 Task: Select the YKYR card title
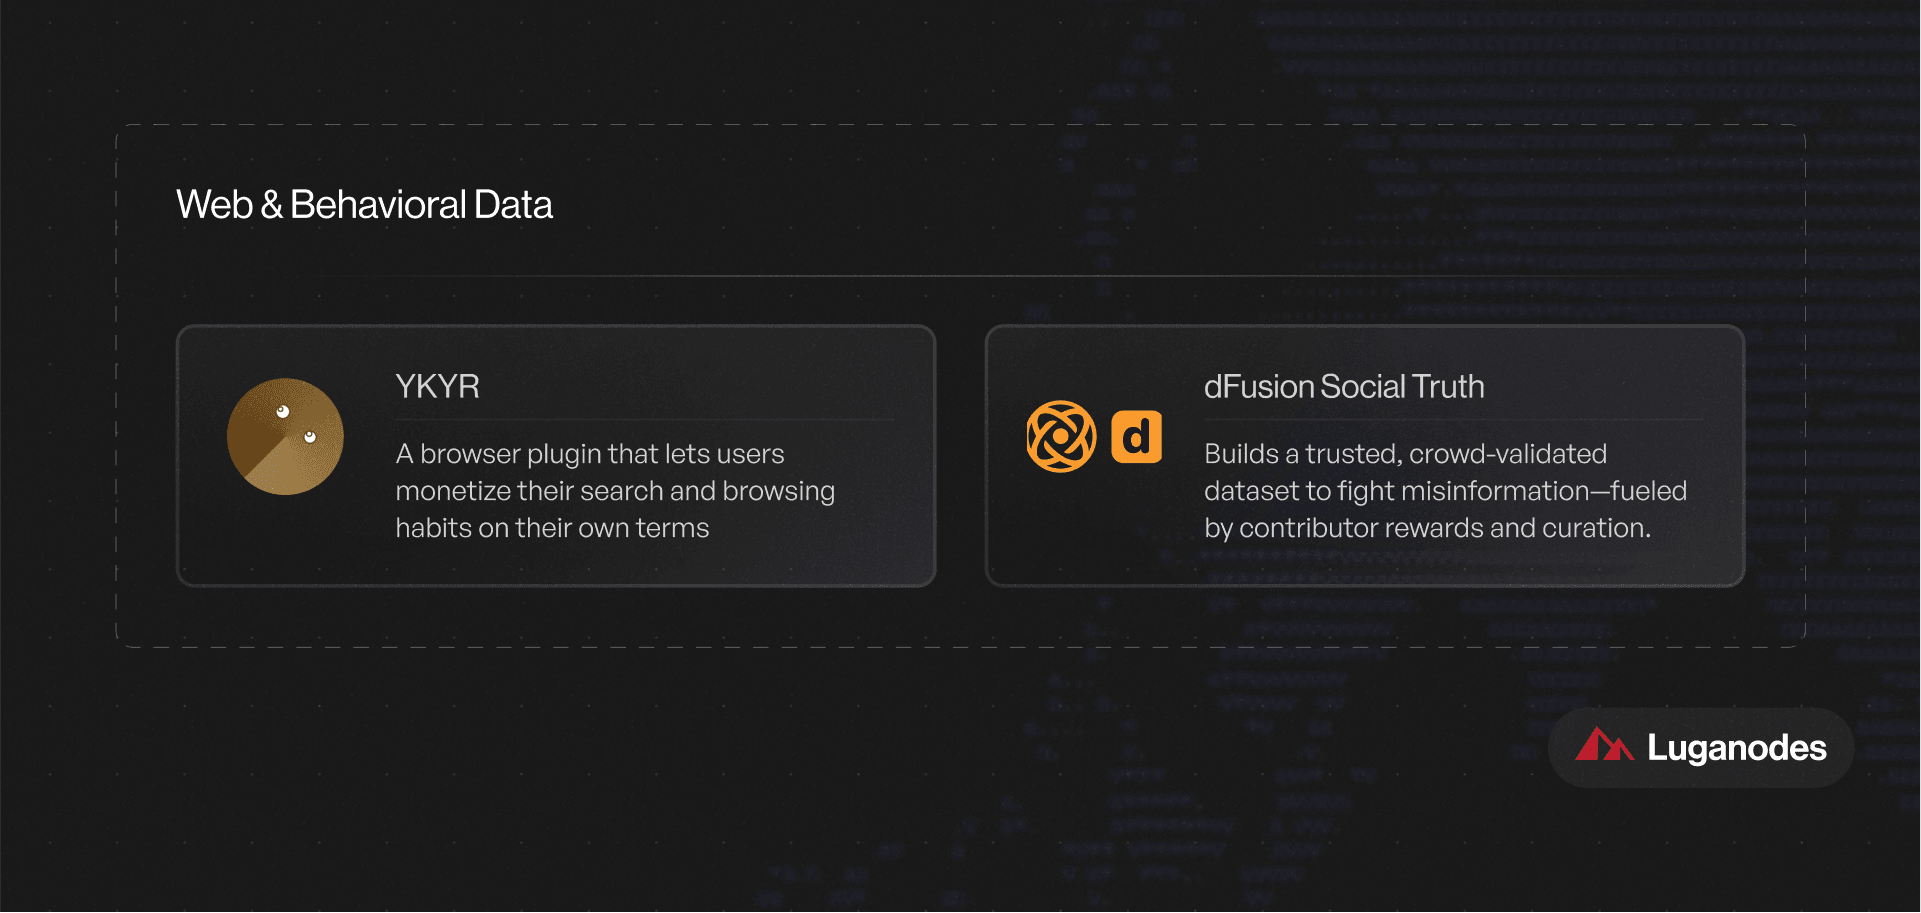(x=437, y=386)
